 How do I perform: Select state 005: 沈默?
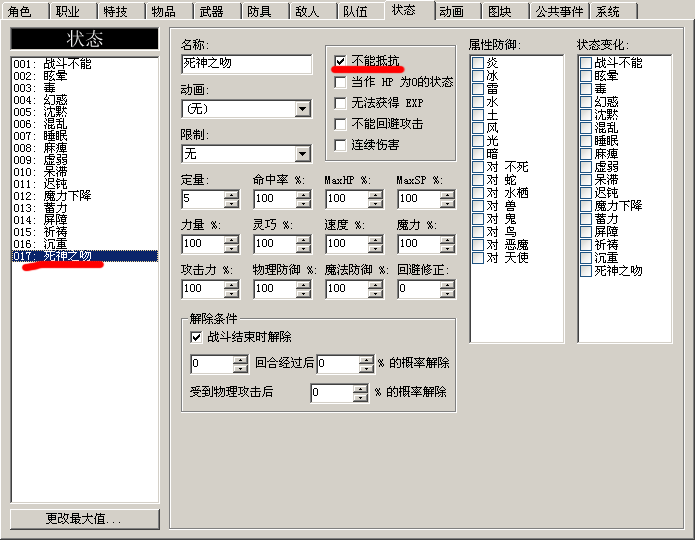(85, 112)
